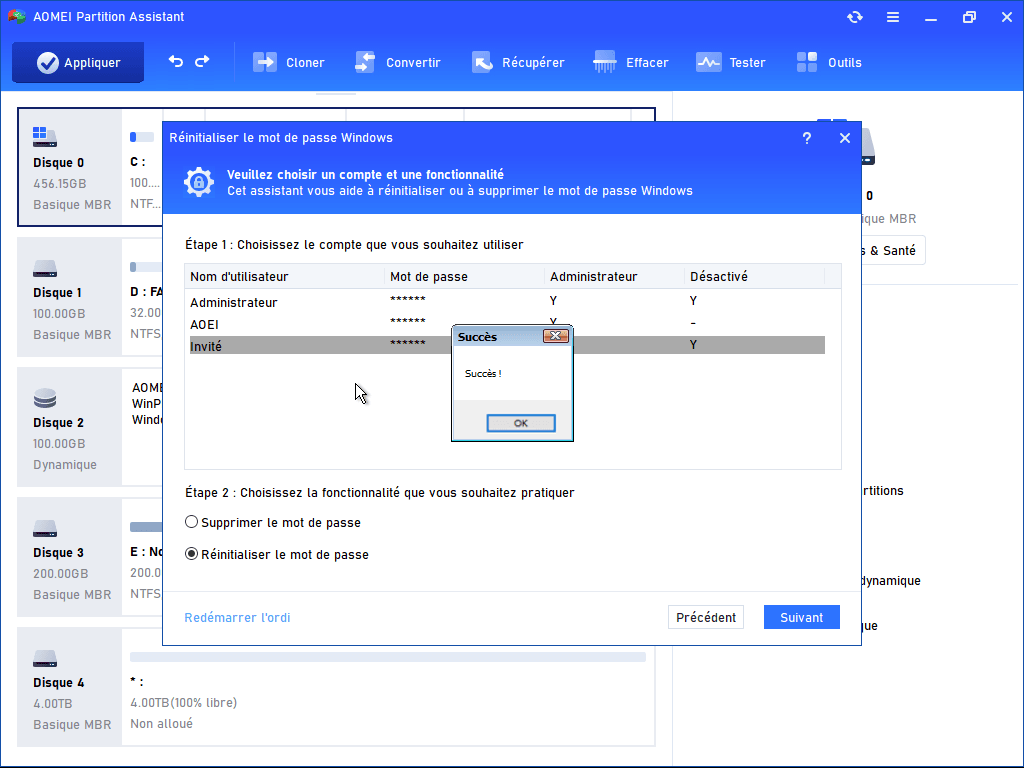Viewport: 1024px width, 768px height.
Task: Open the hamburger menu in title bar
Action: click(x=893, y=17)
